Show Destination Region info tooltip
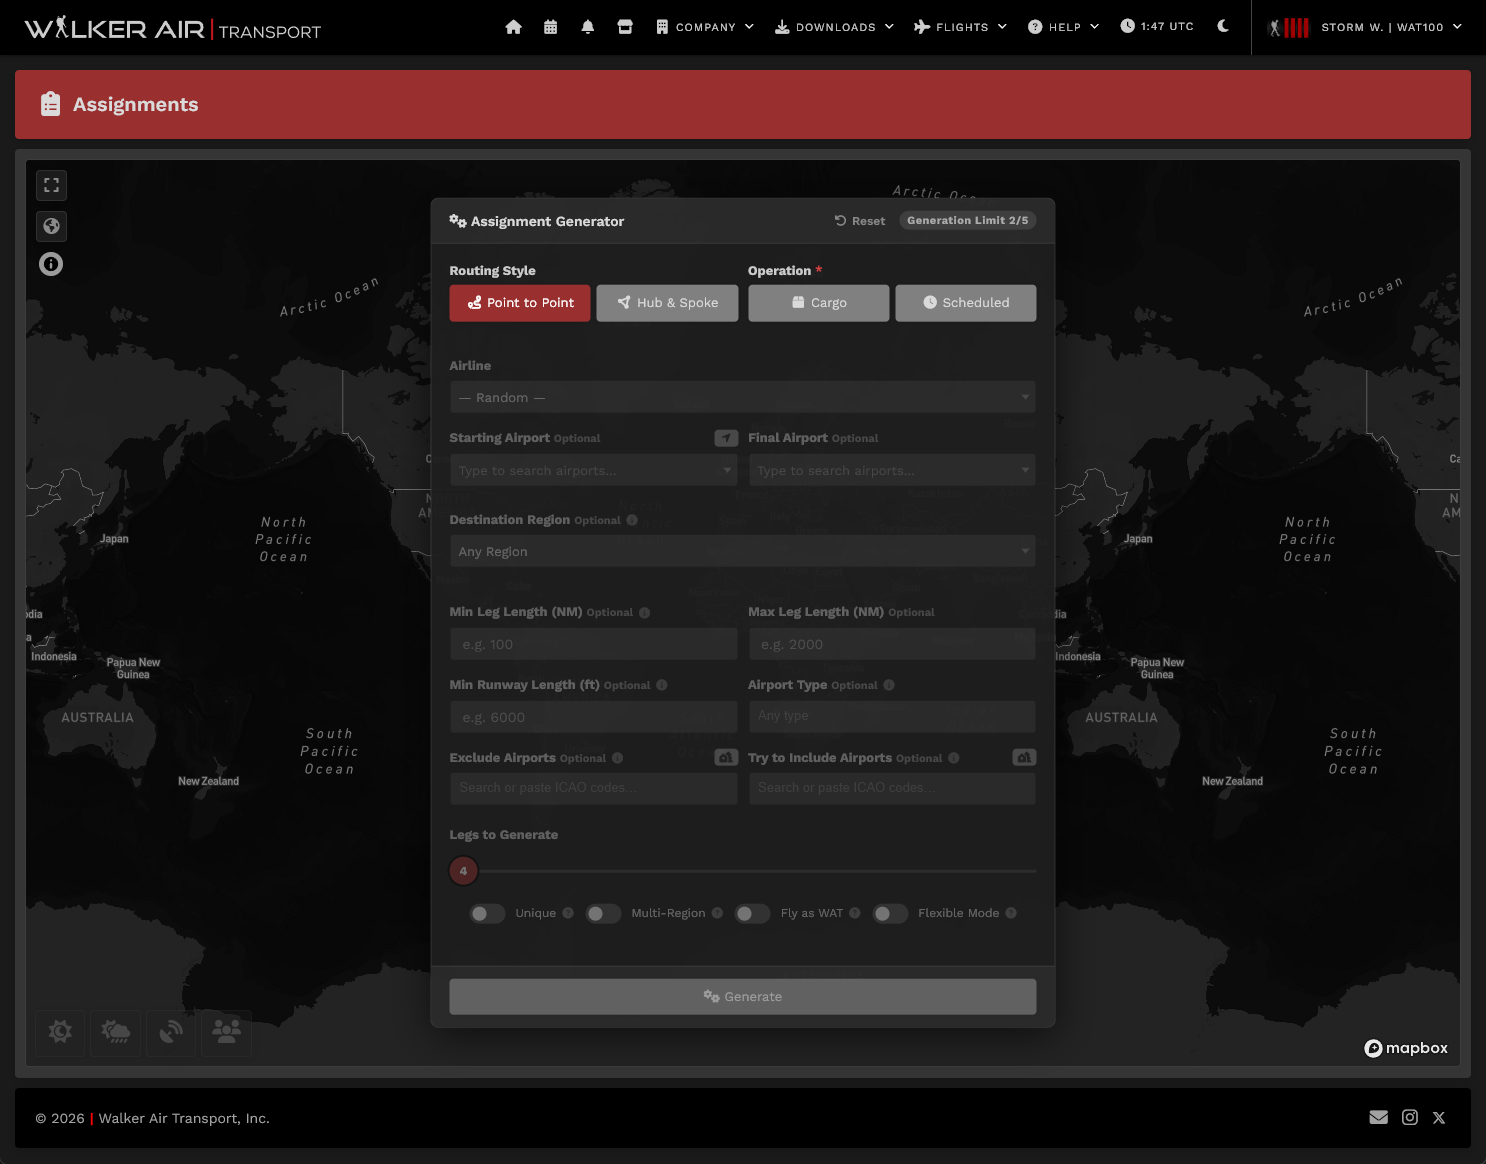The height and width of the screenshot is (1164, 1486). (x=632, y=520)
